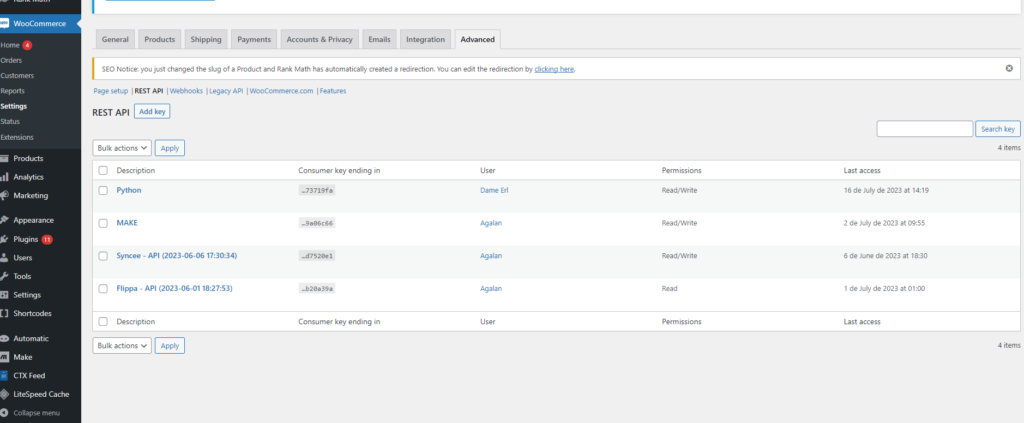
Task: Check the Python key row checkbox
Action: coord(103,191)
